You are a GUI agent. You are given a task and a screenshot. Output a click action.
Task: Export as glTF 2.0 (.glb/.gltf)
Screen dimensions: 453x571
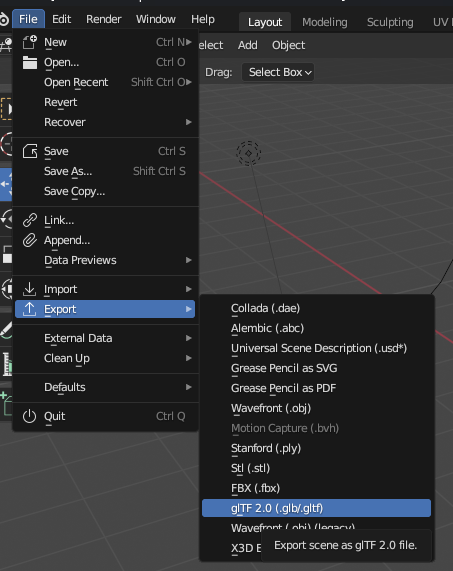pos(316,508)
